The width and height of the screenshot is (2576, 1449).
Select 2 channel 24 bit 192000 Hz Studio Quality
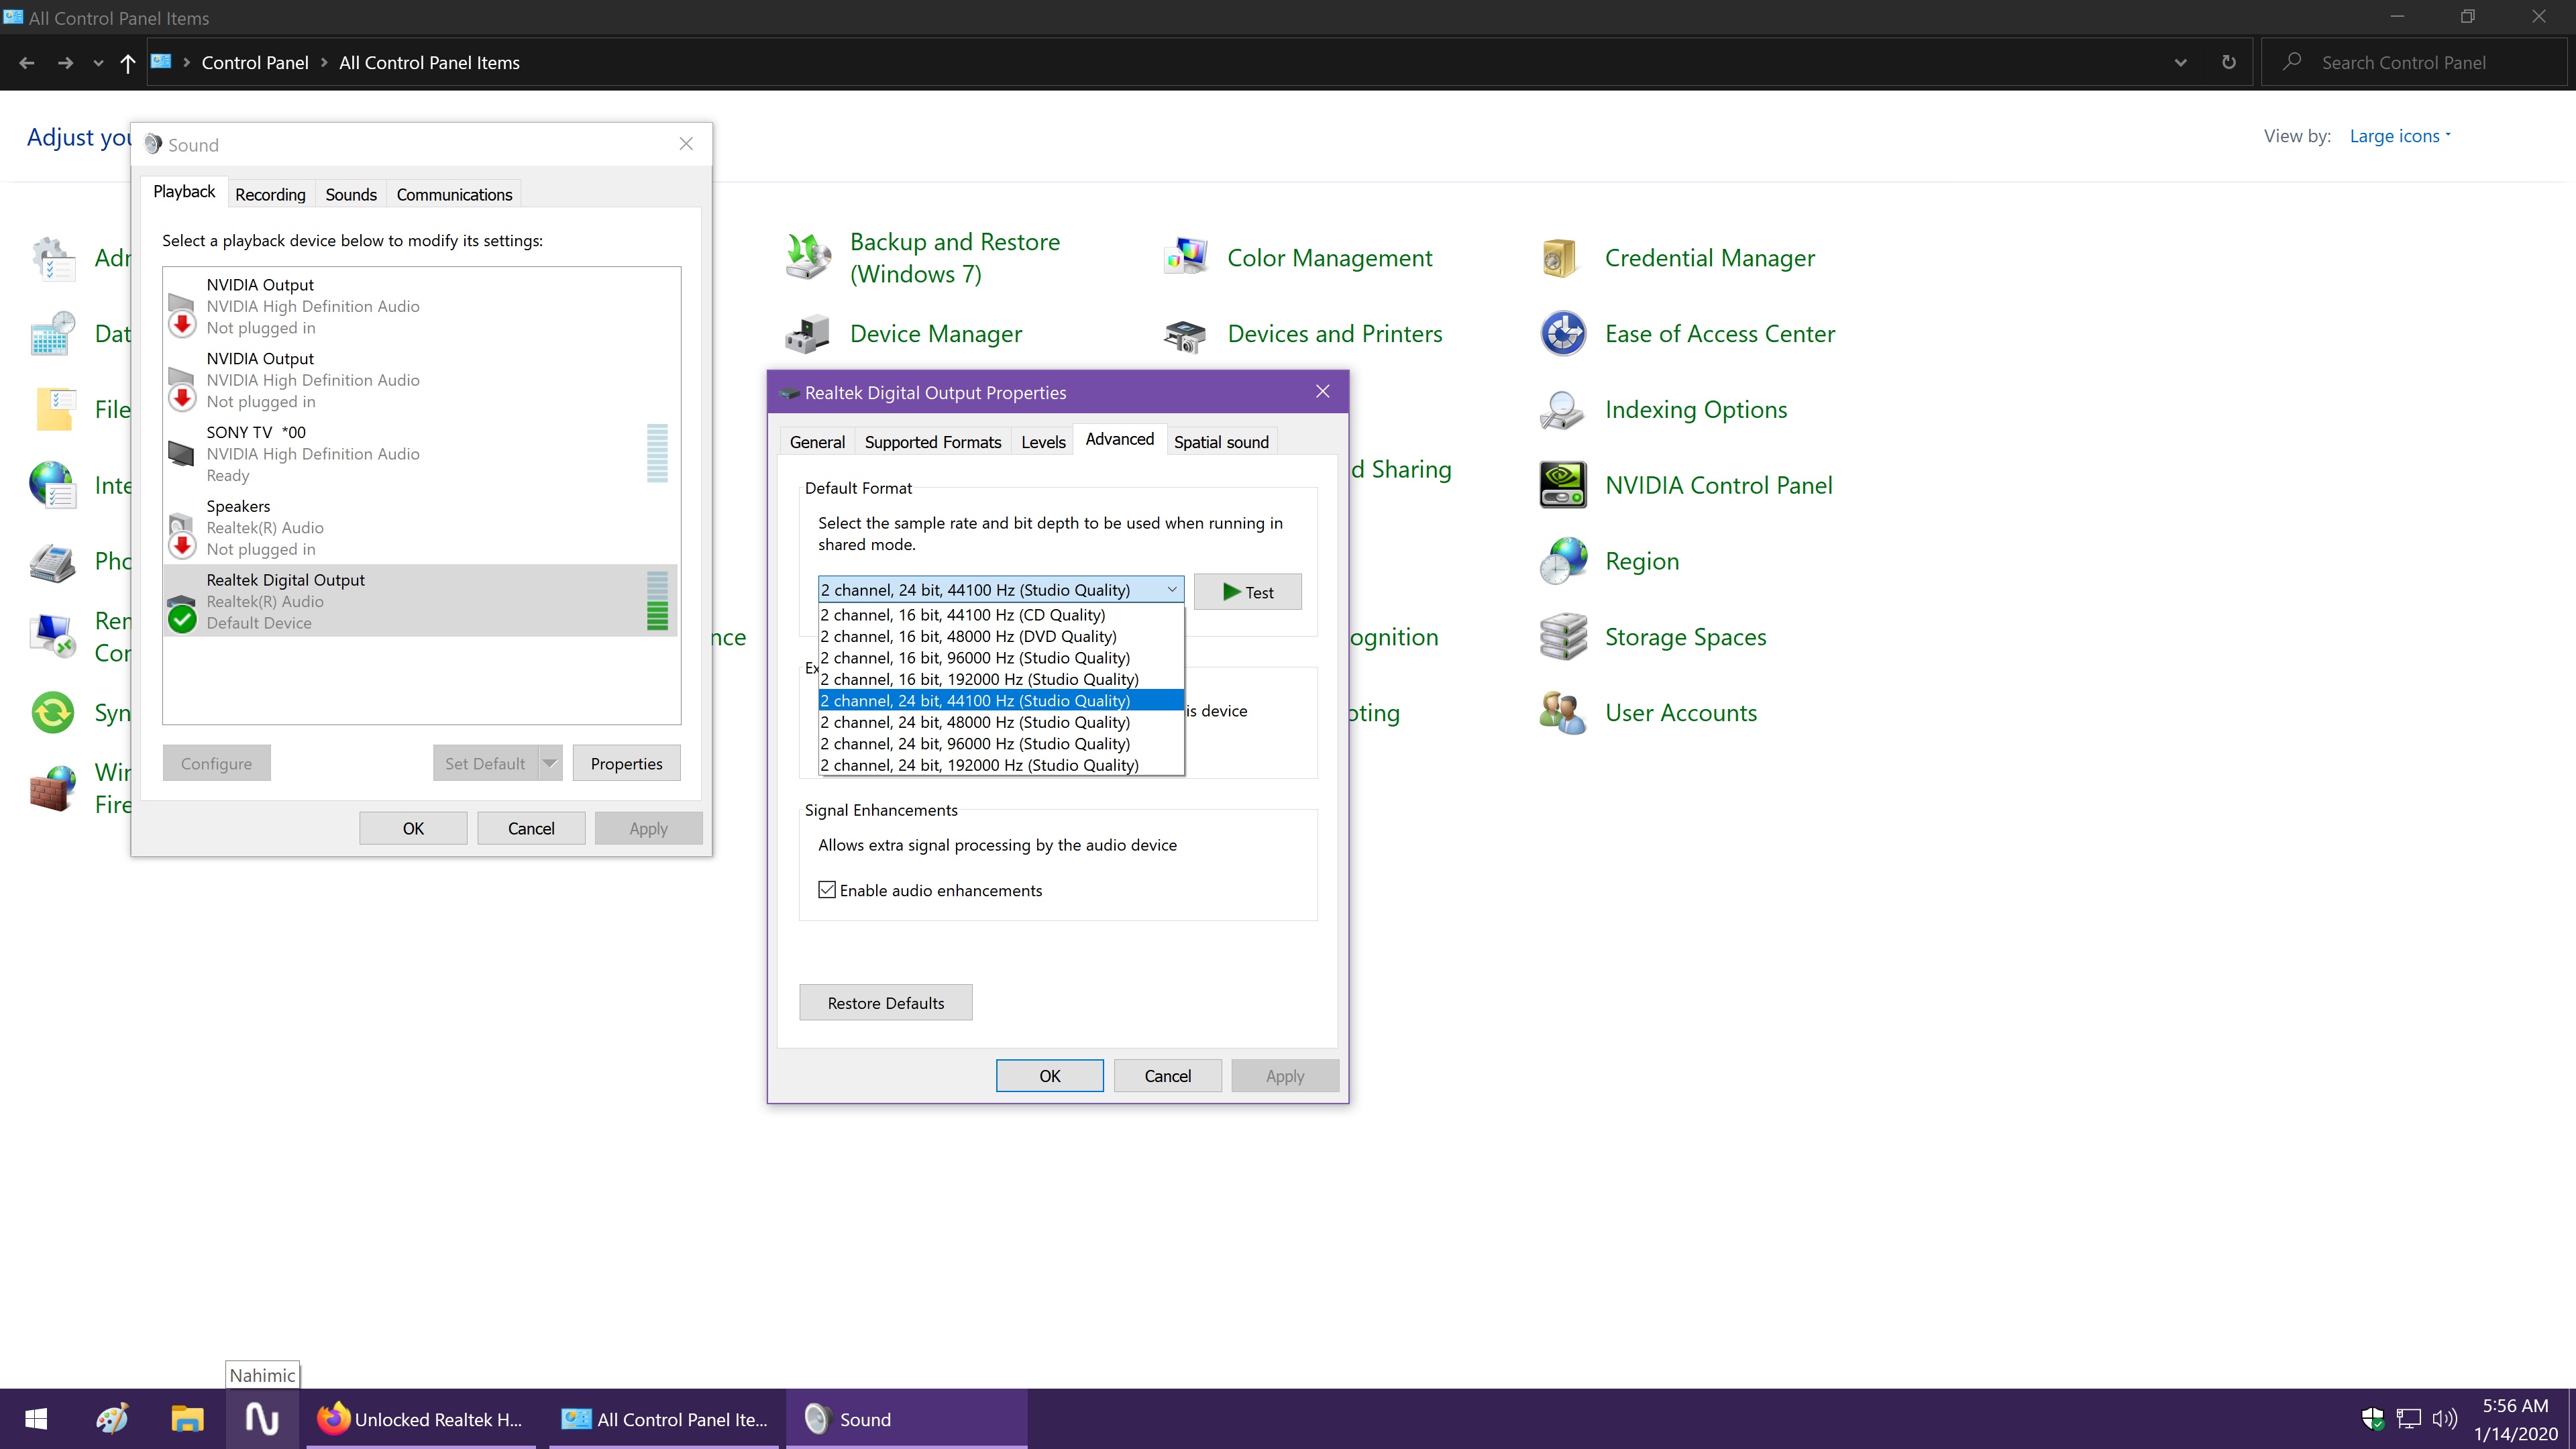[980, 764]
